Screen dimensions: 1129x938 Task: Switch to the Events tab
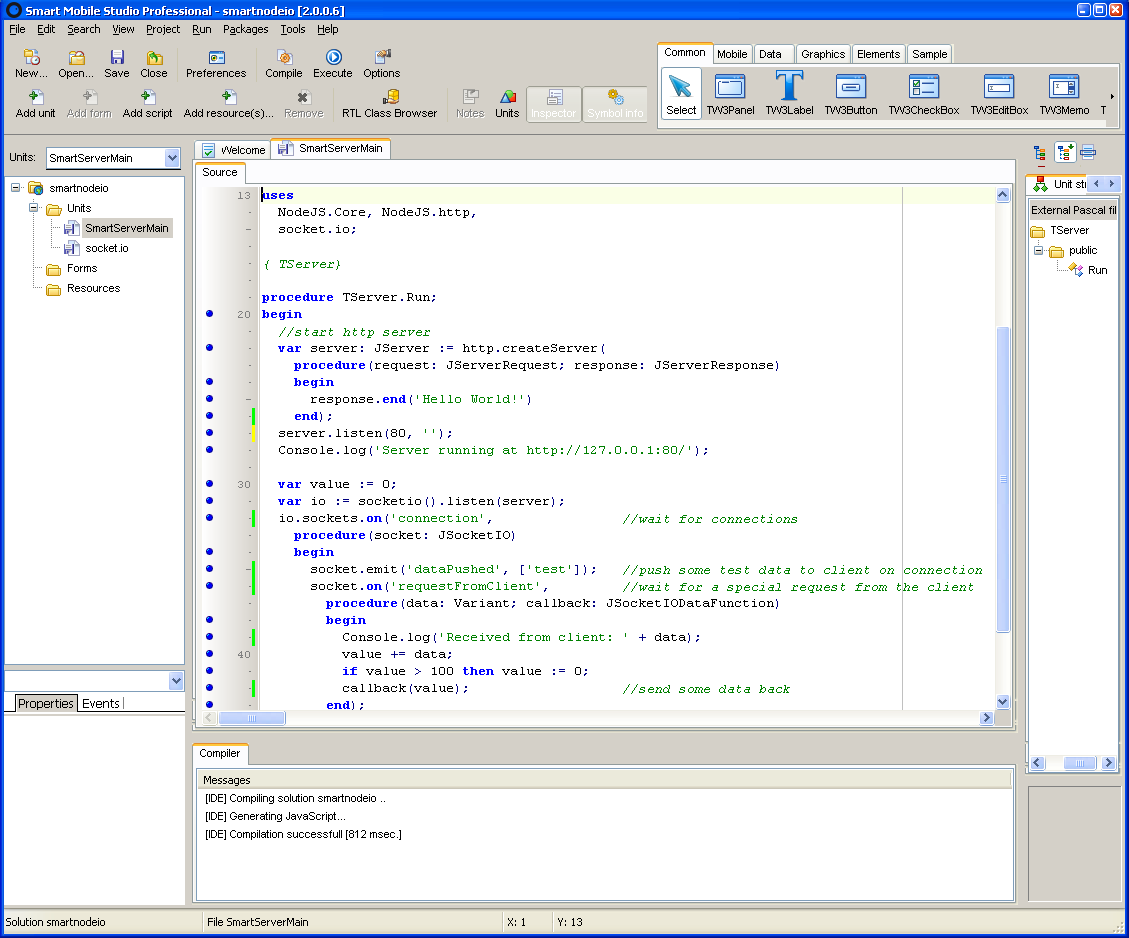pos(100,703)
